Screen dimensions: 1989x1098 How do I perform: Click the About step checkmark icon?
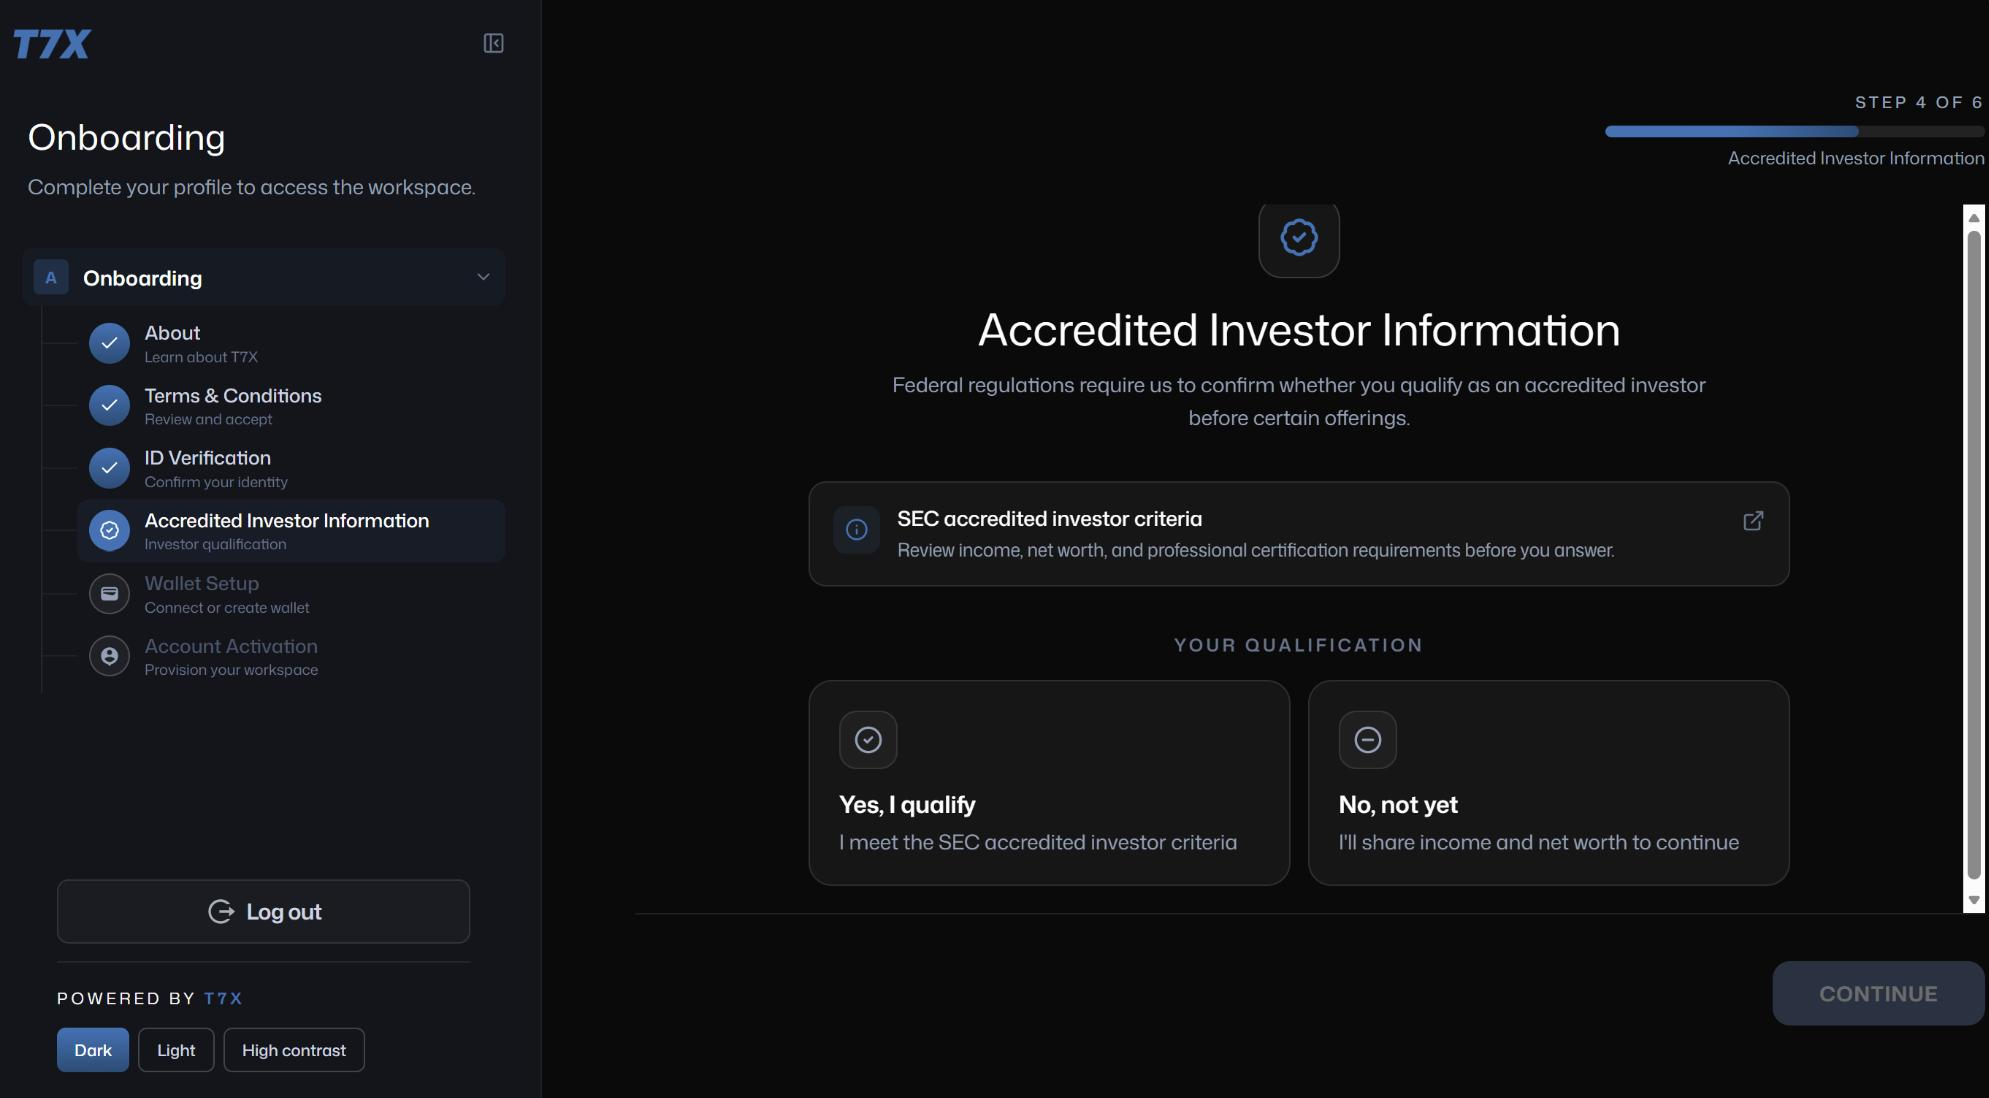(x=109, y=343)
